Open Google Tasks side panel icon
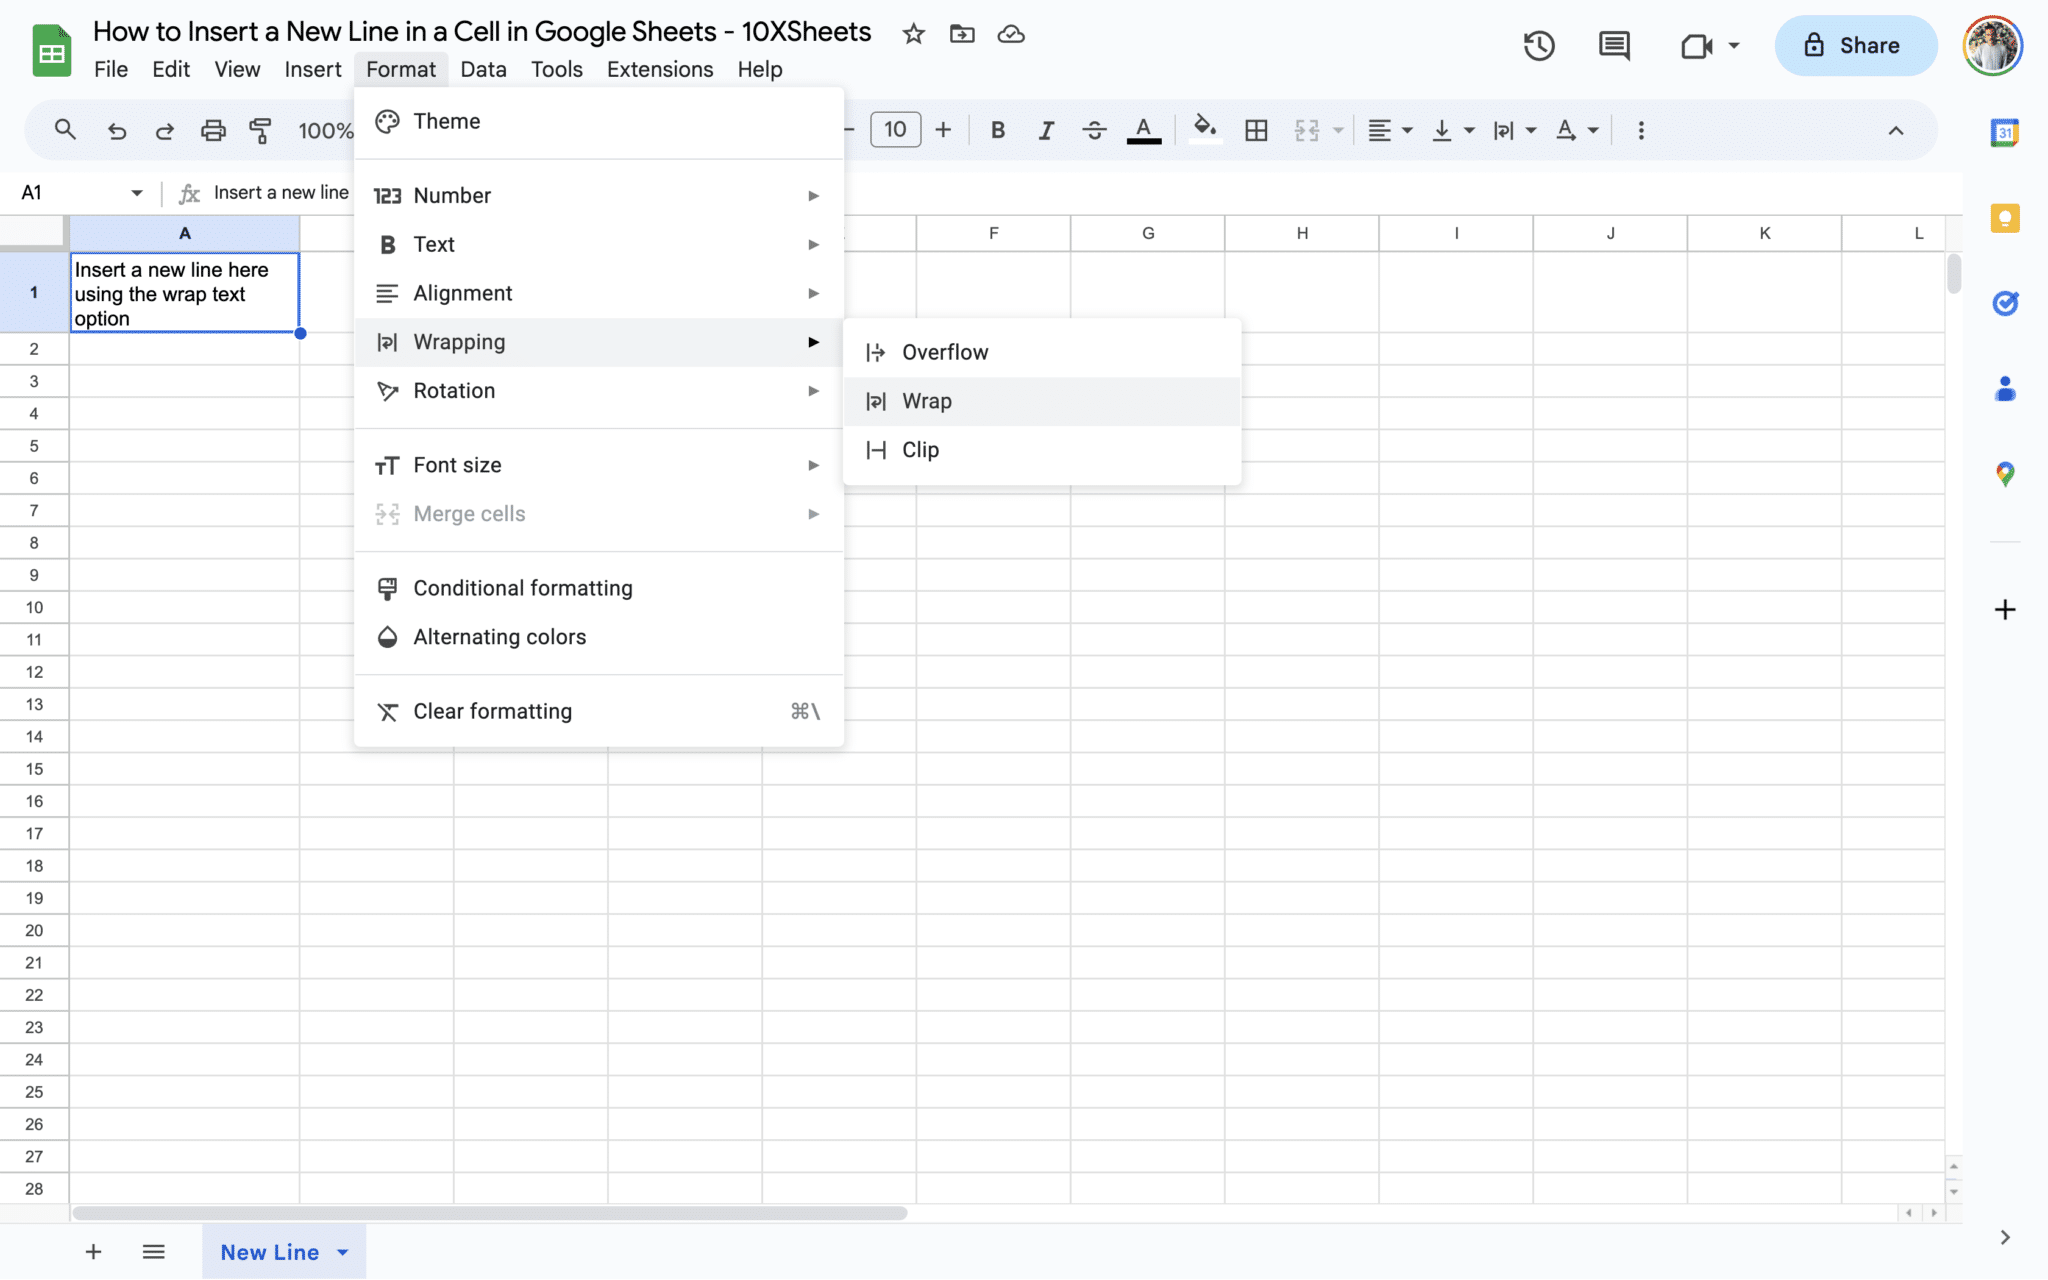The height and width of the screenshot is (1280, 2048). point(2005,303)
